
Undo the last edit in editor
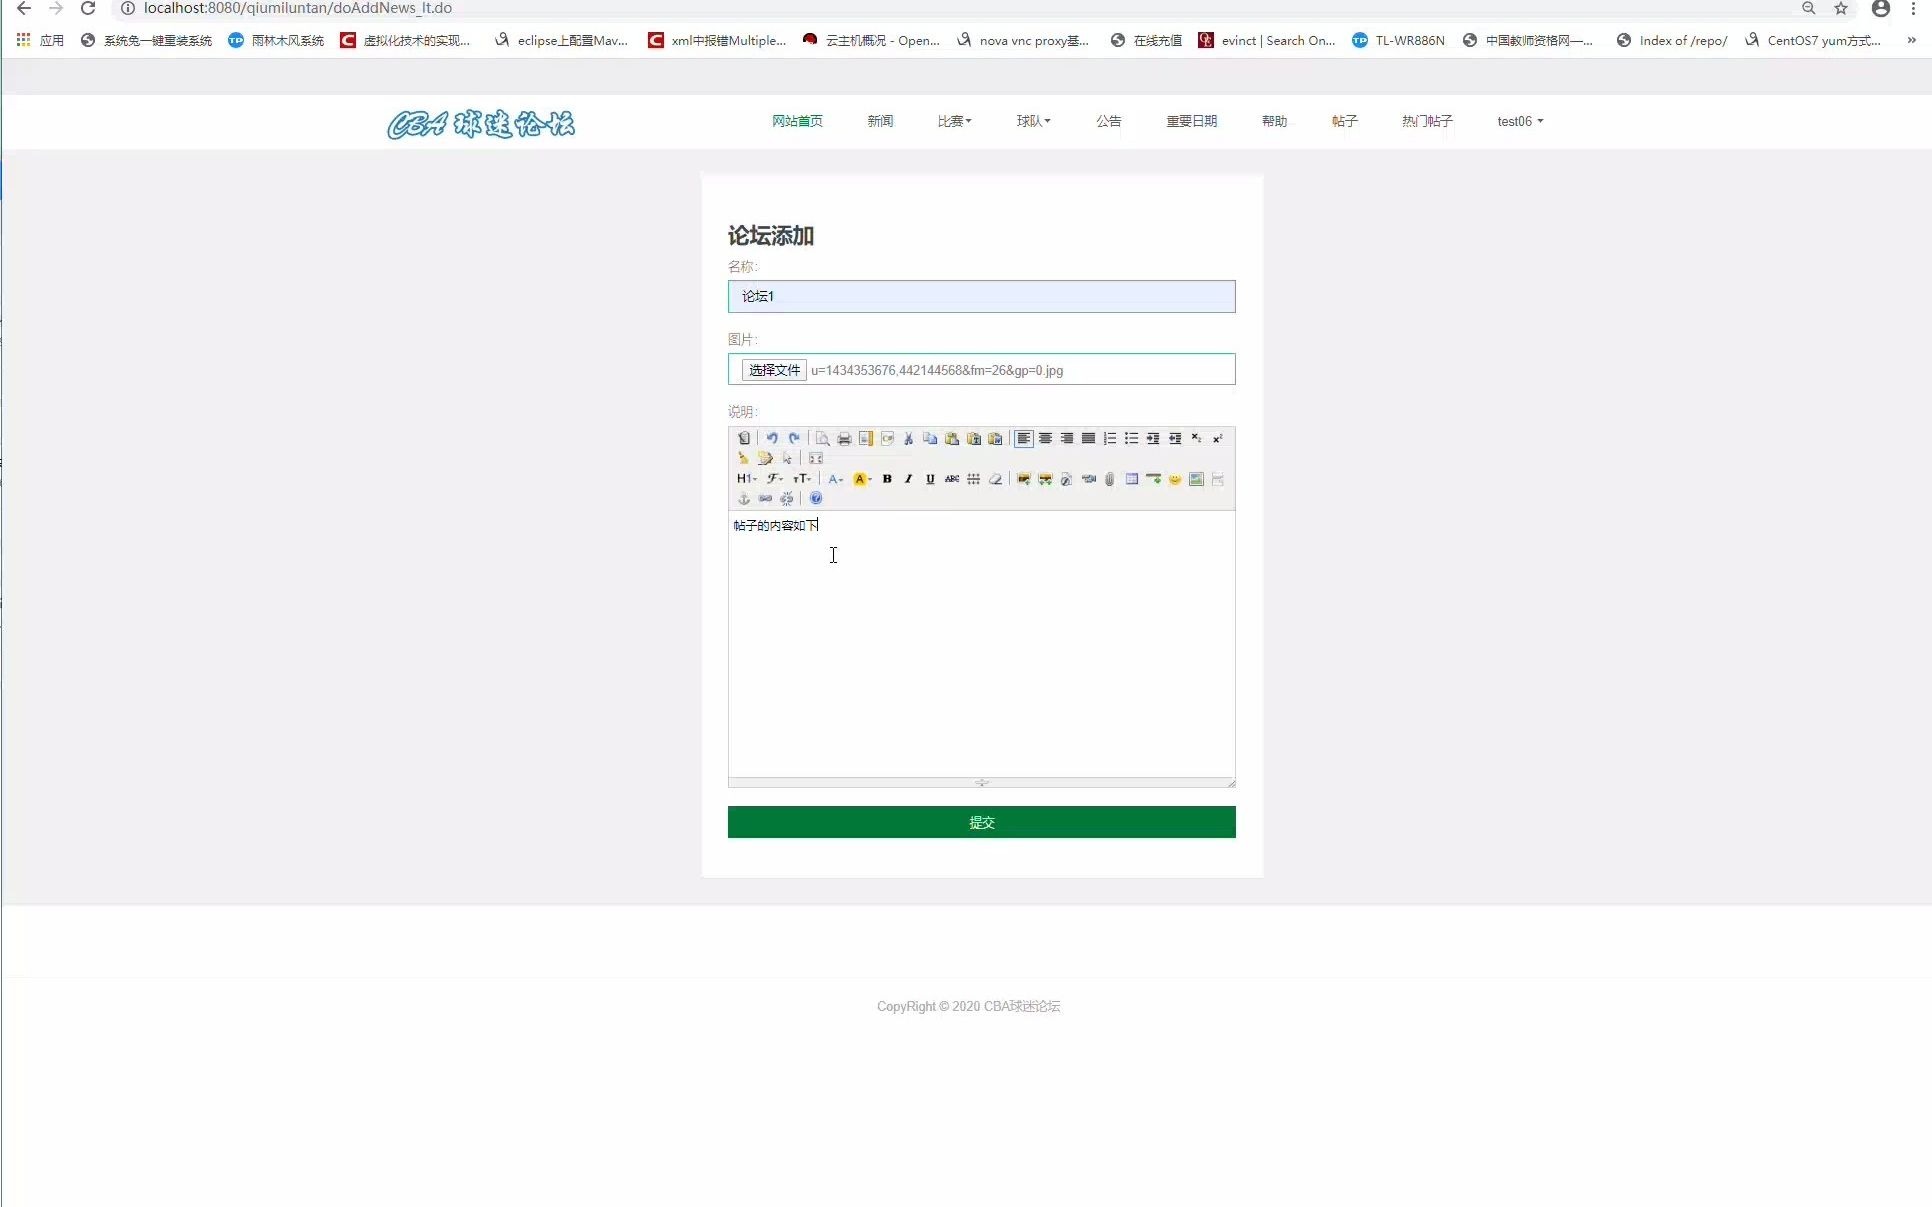pyautogui.click(x=772, y=438)
